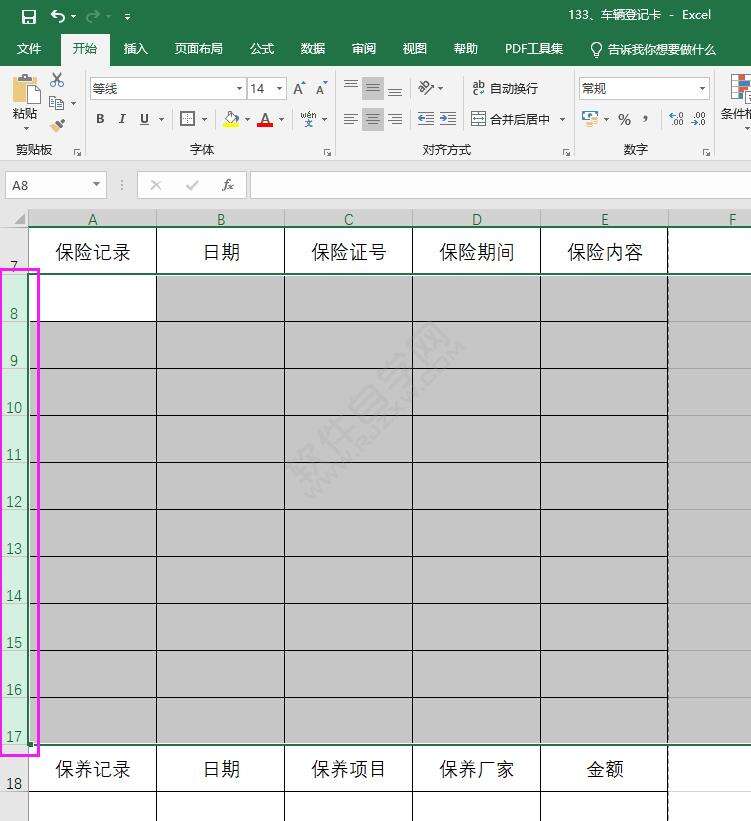The width and height of the screenshot is (751, 821).
Task: Switch to the 公式 ribbon tab
Action: pos(262,49)
